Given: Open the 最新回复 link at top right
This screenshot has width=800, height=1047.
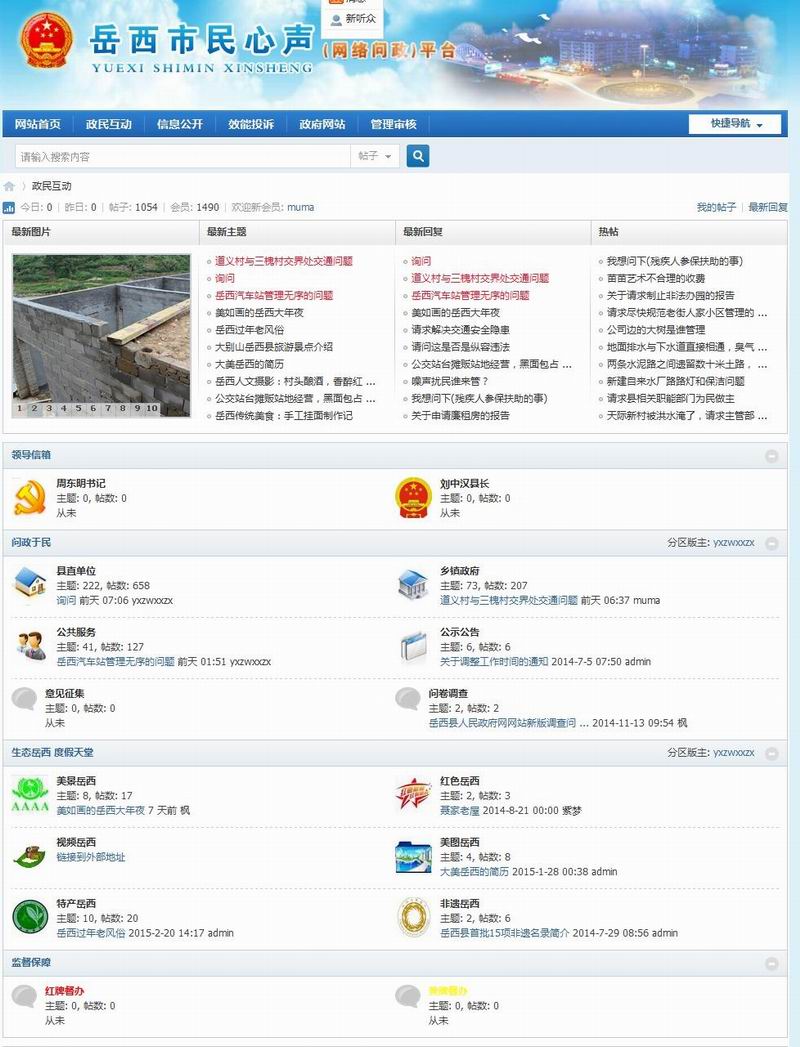Looking at the screenshot, I should (x=768, y=207).
